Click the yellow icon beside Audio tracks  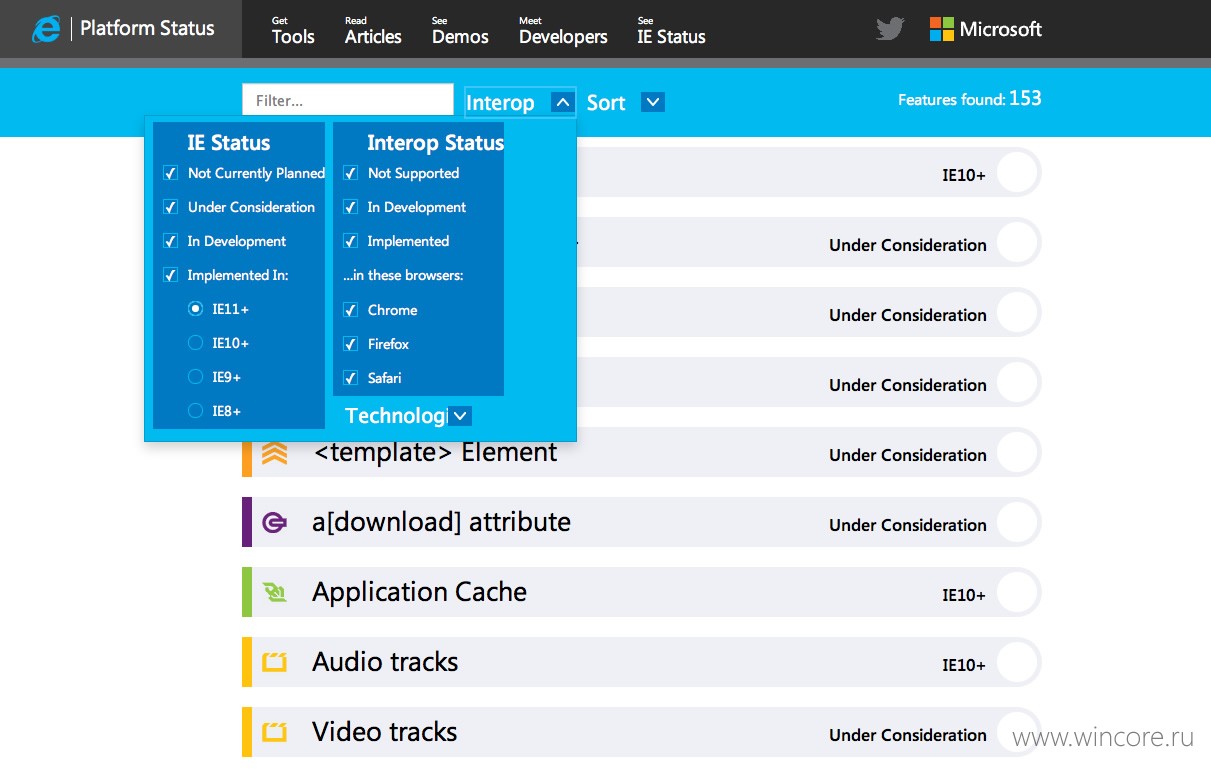point(274,662)
